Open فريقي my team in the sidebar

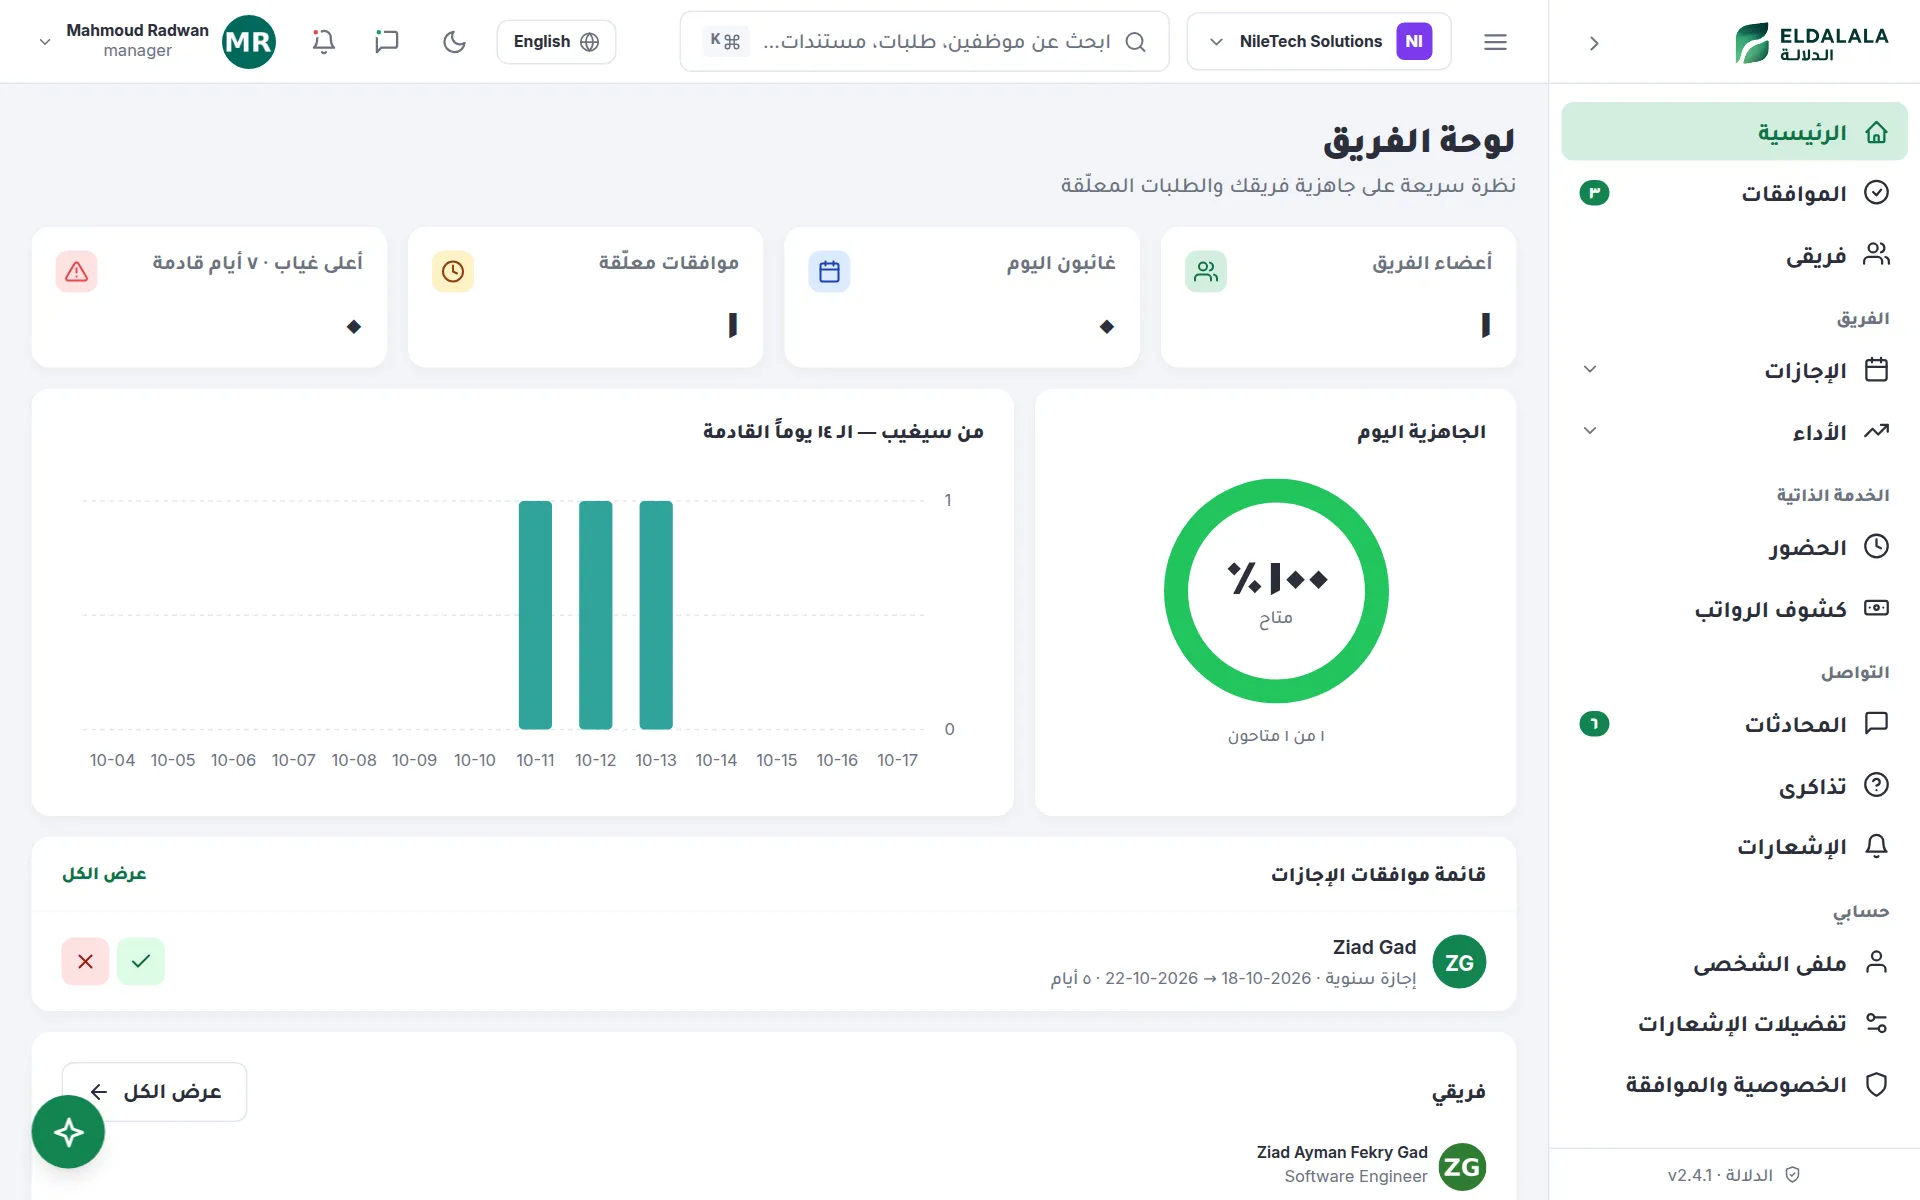1734,255
